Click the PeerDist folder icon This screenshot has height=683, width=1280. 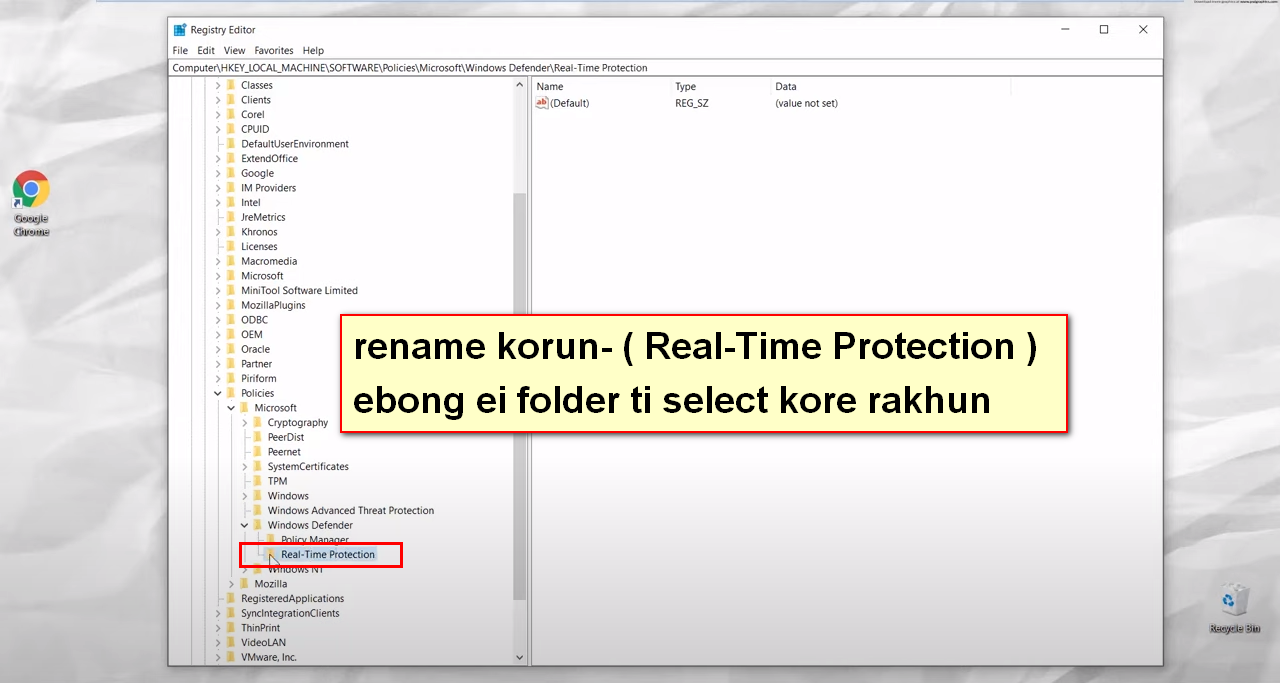[258, 437]
